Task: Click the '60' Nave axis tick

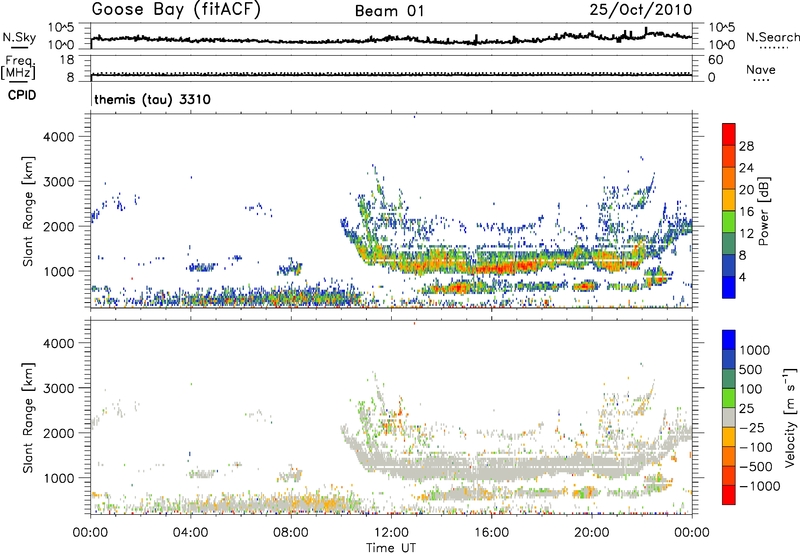Action: [x=715, y=60]
